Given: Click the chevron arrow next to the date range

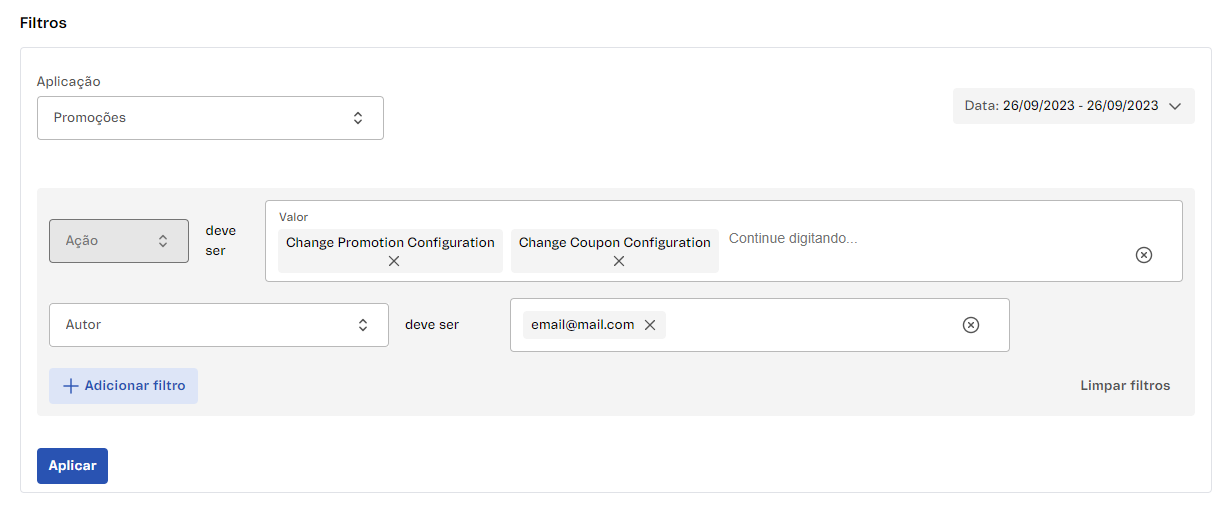Looking at the screenshot, I should 1175,106.
